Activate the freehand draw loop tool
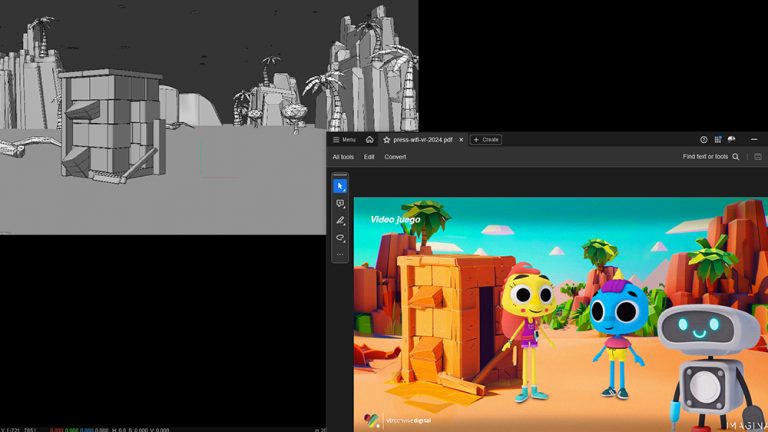The width and height of the screenshot is (768, 432). (340, 238)
